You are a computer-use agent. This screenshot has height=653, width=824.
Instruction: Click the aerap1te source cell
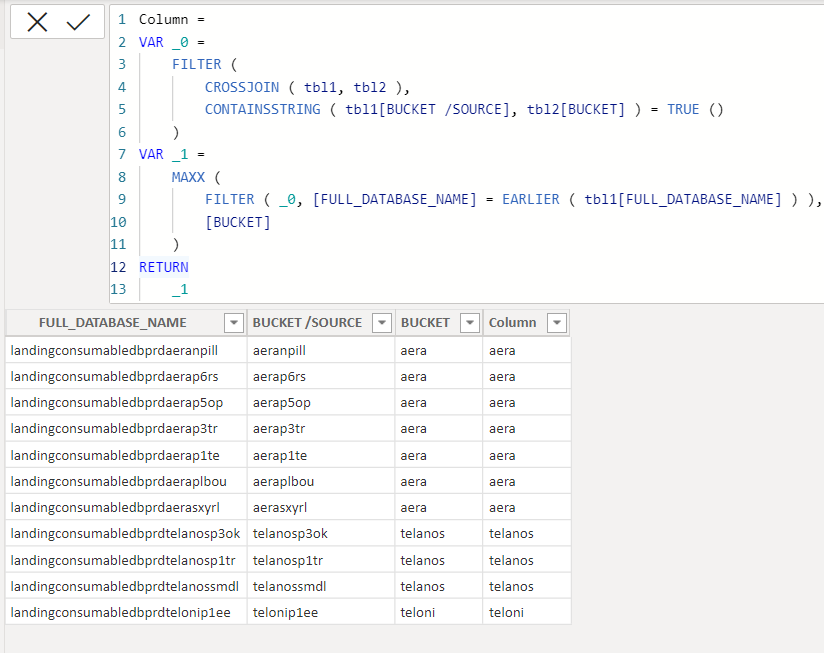(321, 455)
